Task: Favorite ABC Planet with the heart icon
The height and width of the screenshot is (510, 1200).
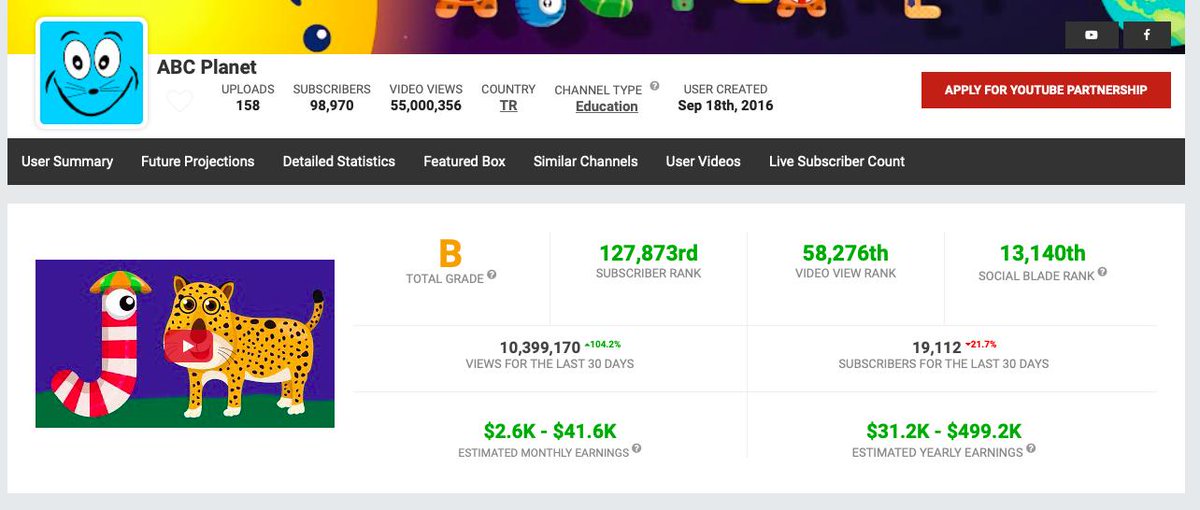Action: tap(179, 101)
